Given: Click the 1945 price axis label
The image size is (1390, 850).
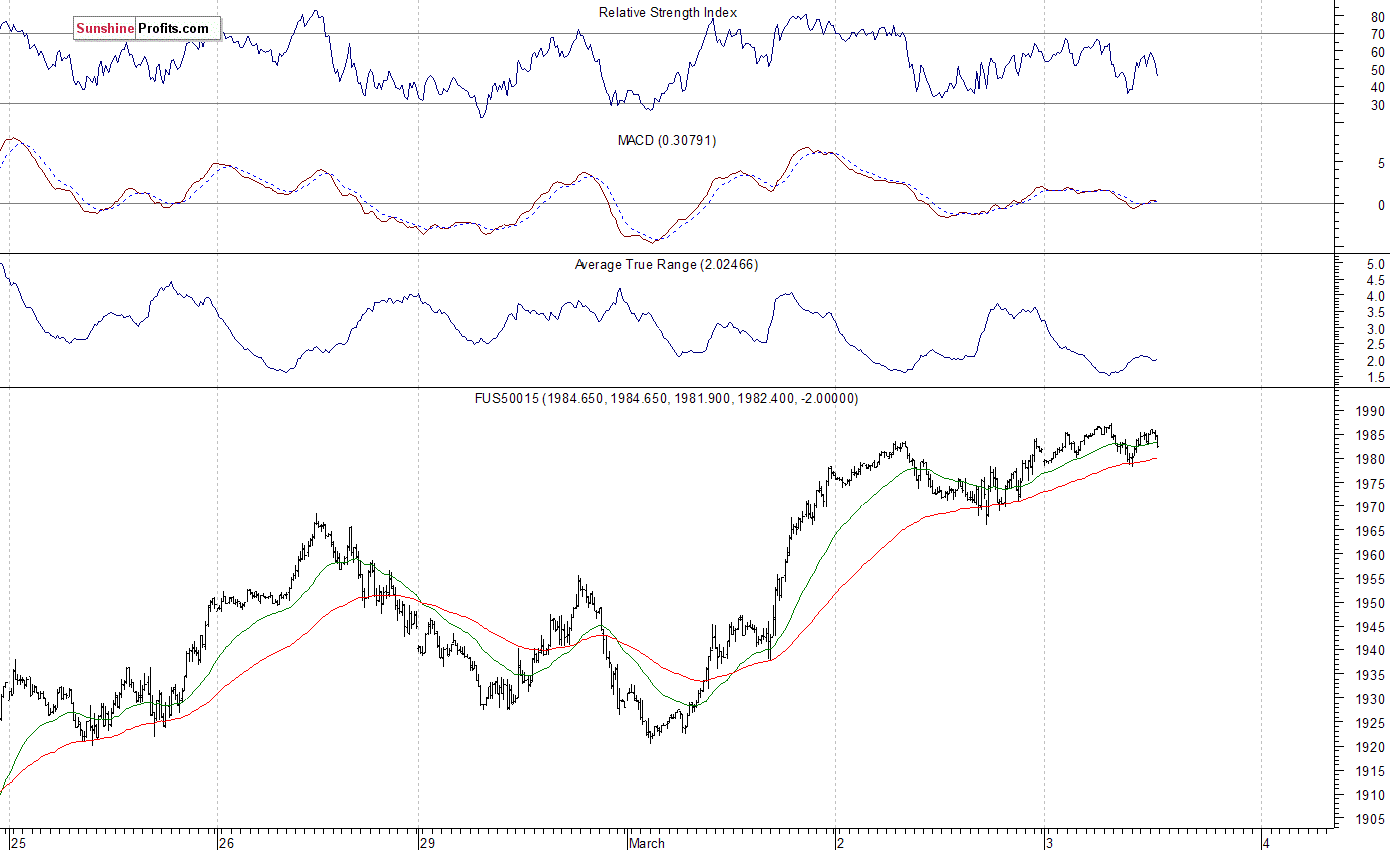Looking at the screenshot, I should tap(1369, 627).
